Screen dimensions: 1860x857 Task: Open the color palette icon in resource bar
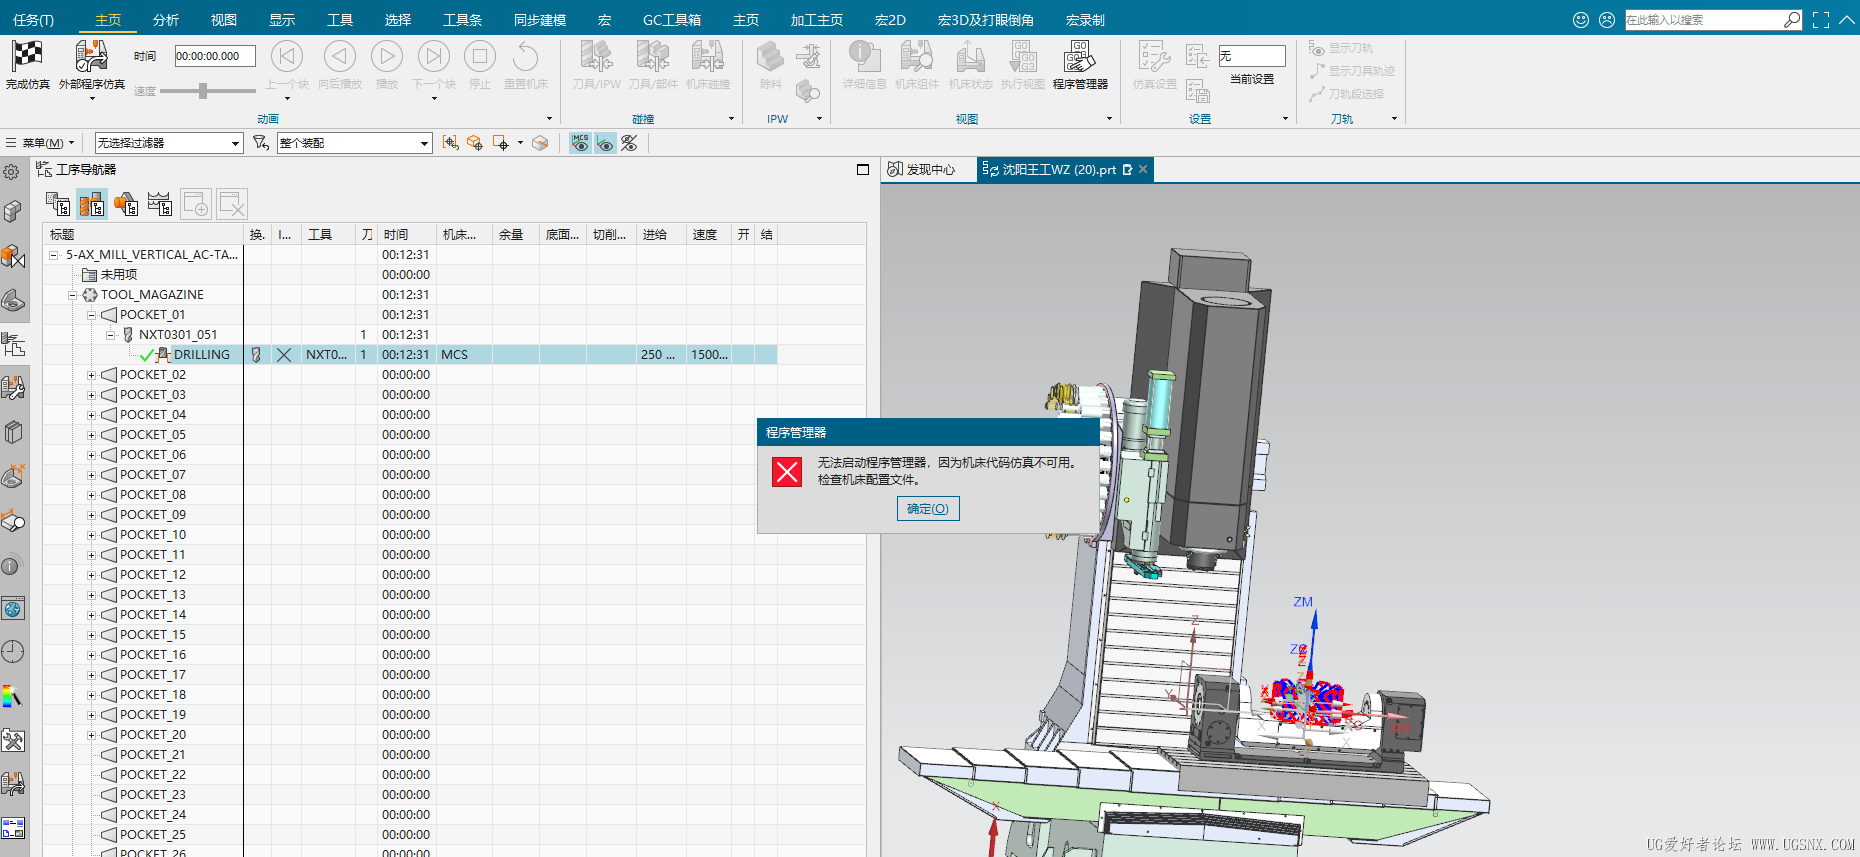[x=13, y=696]
